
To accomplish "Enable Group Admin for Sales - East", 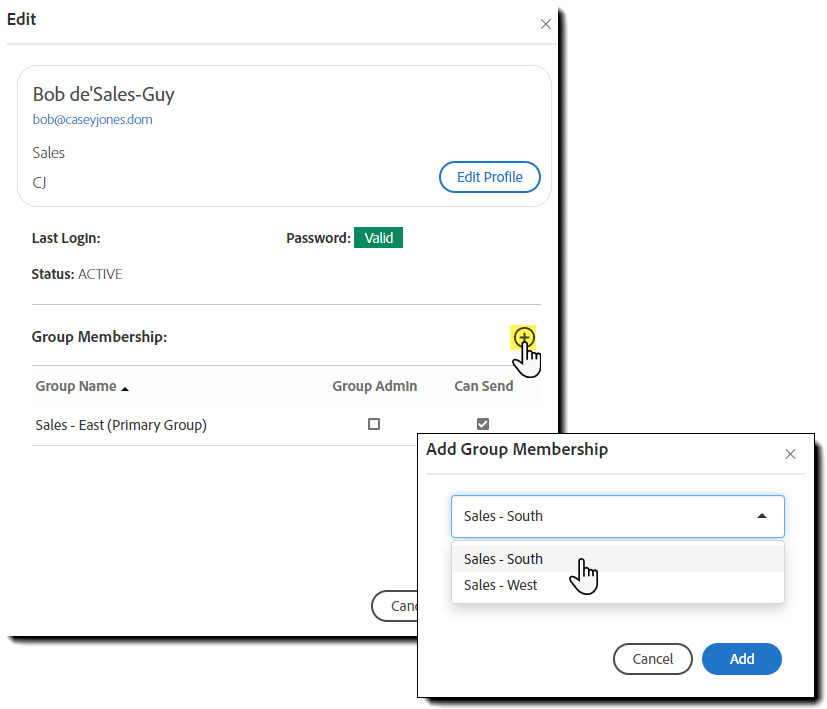I will [374, 424].
